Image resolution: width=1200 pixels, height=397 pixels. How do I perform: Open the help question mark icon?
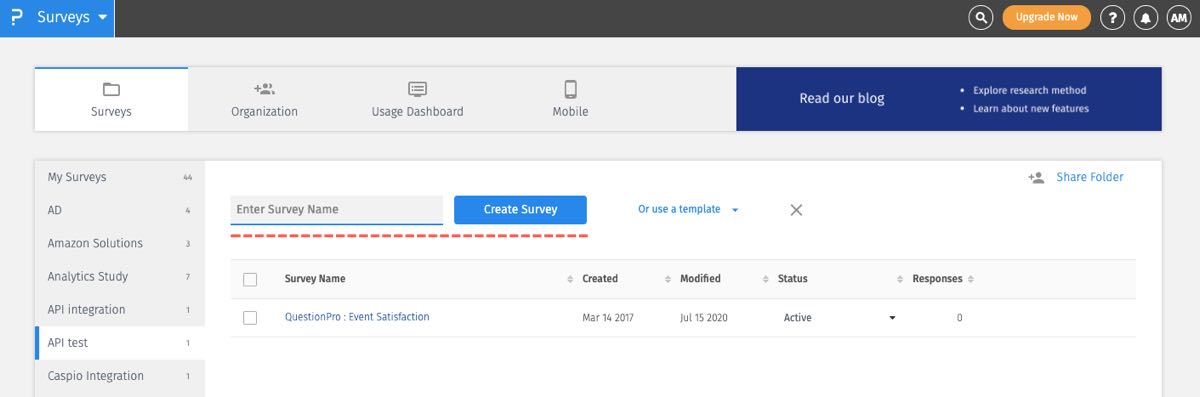coord(1112,17)
